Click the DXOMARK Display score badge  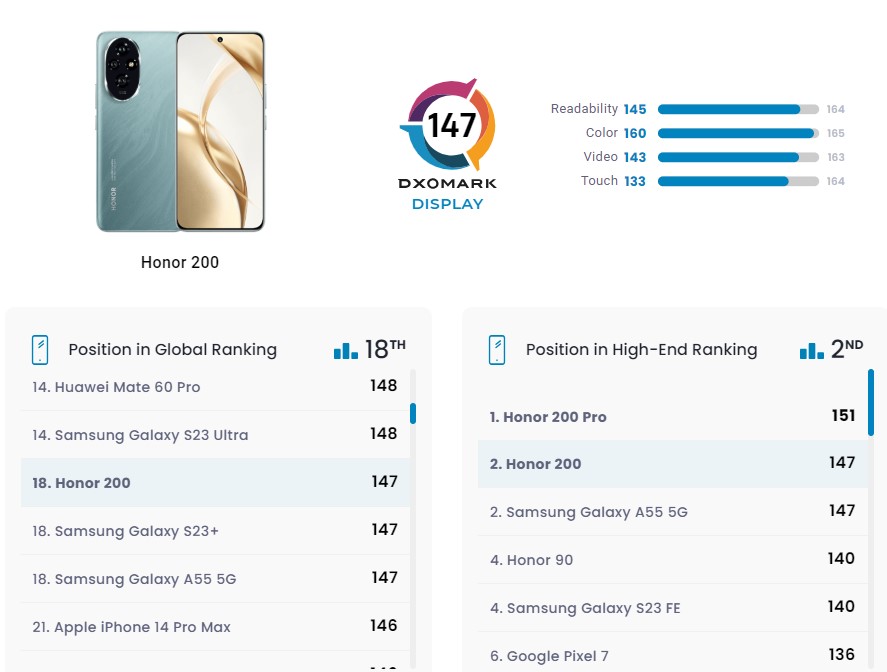(x=447, y=144)
